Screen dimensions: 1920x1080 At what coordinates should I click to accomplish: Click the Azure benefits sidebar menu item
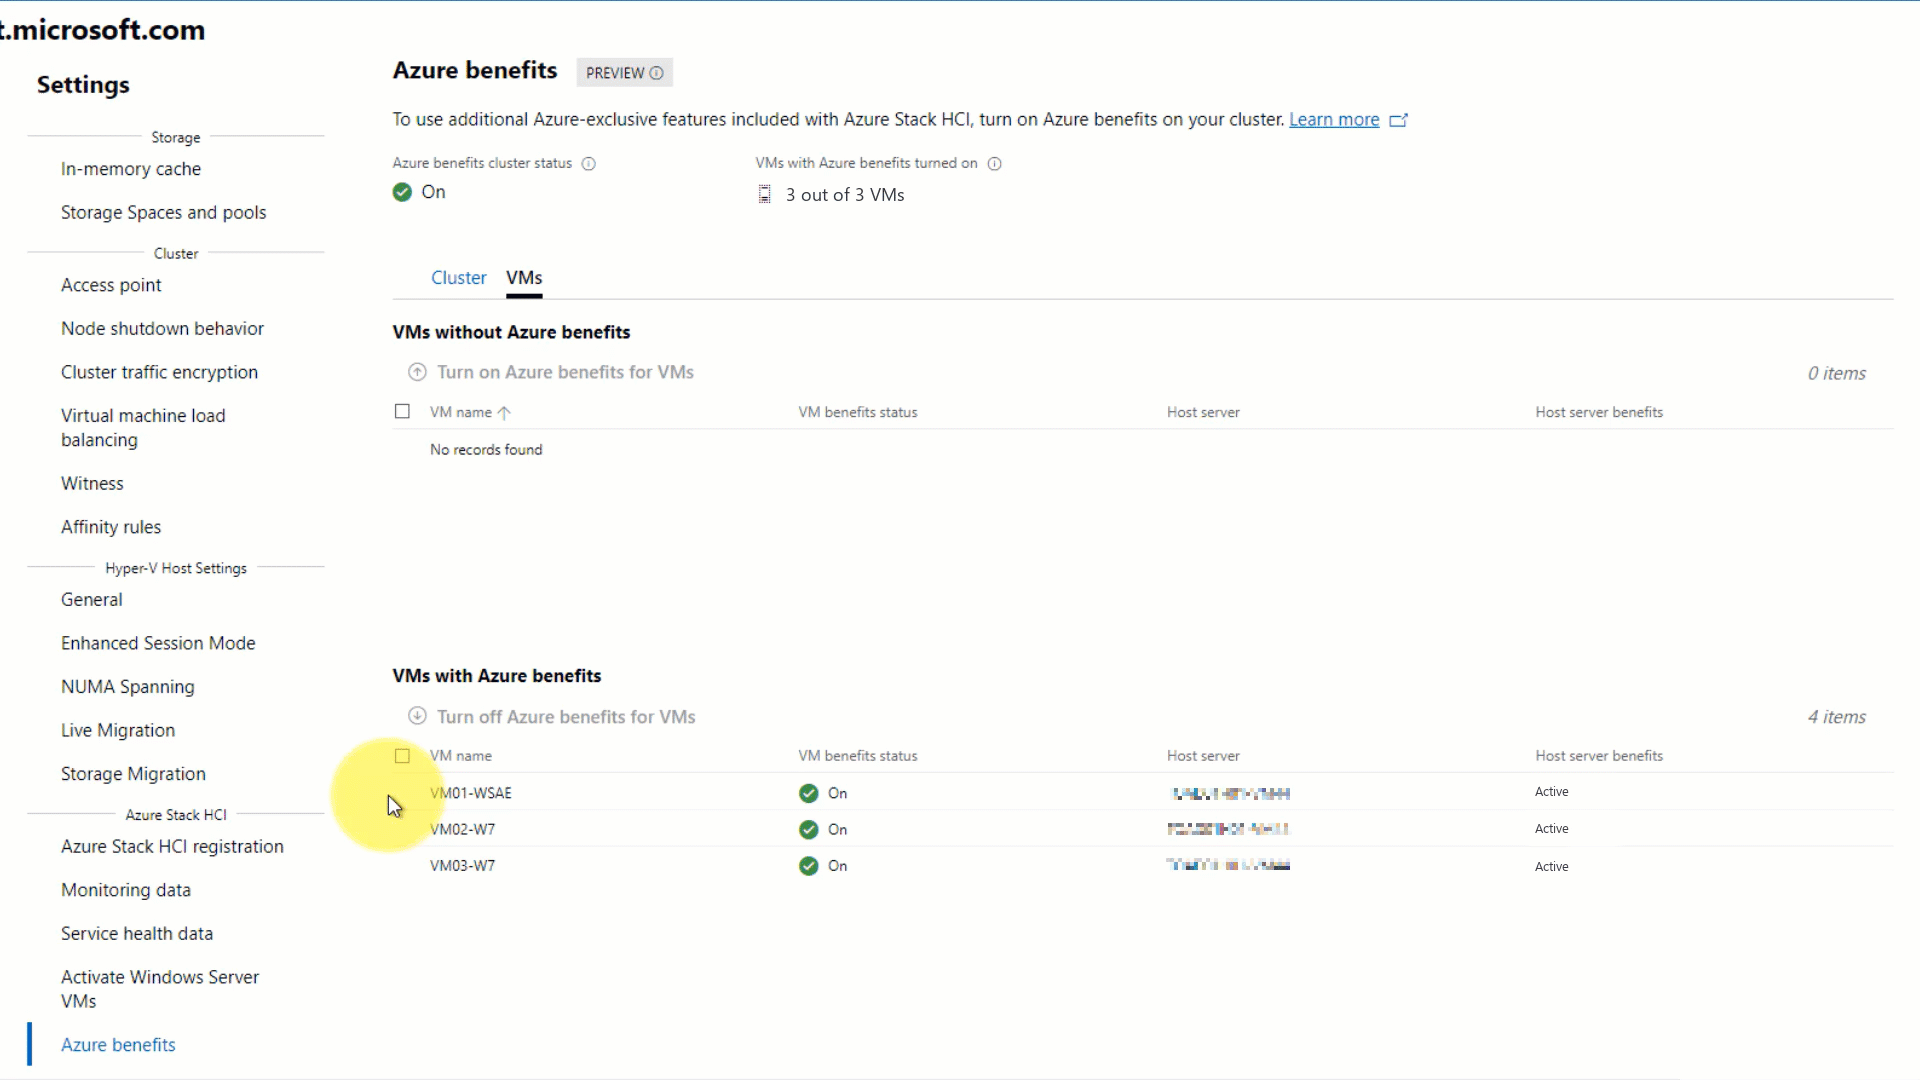pos(117,1043)
